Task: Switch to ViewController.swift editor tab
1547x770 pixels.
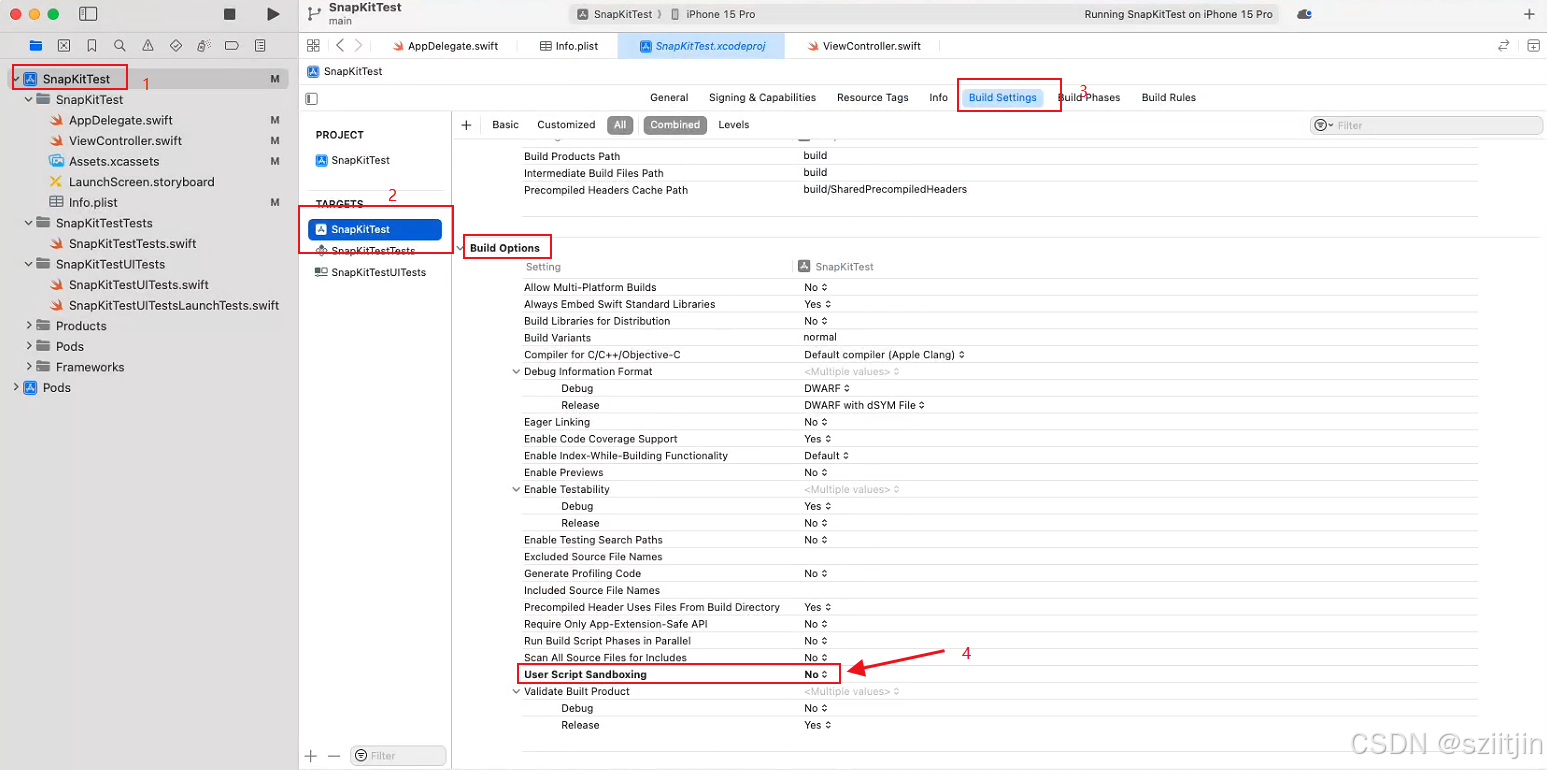Action: click(x=864, y=46)
